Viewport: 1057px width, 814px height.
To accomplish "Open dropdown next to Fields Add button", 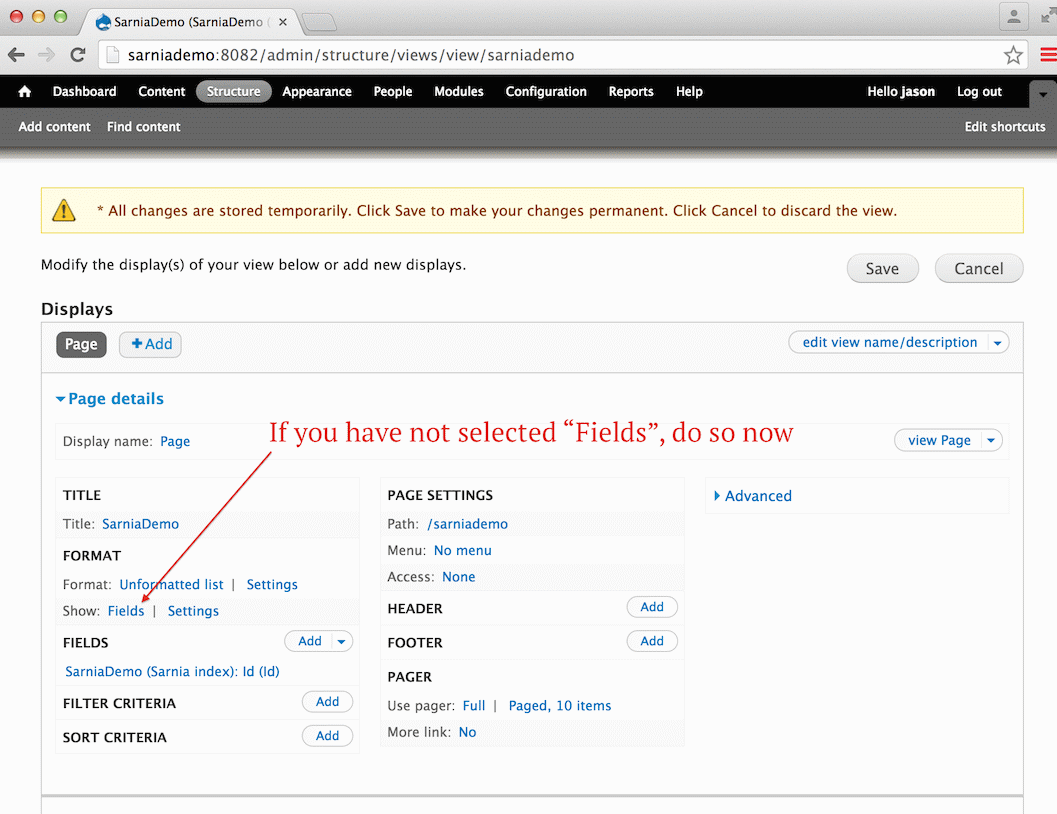I will (x=342, y=642).
